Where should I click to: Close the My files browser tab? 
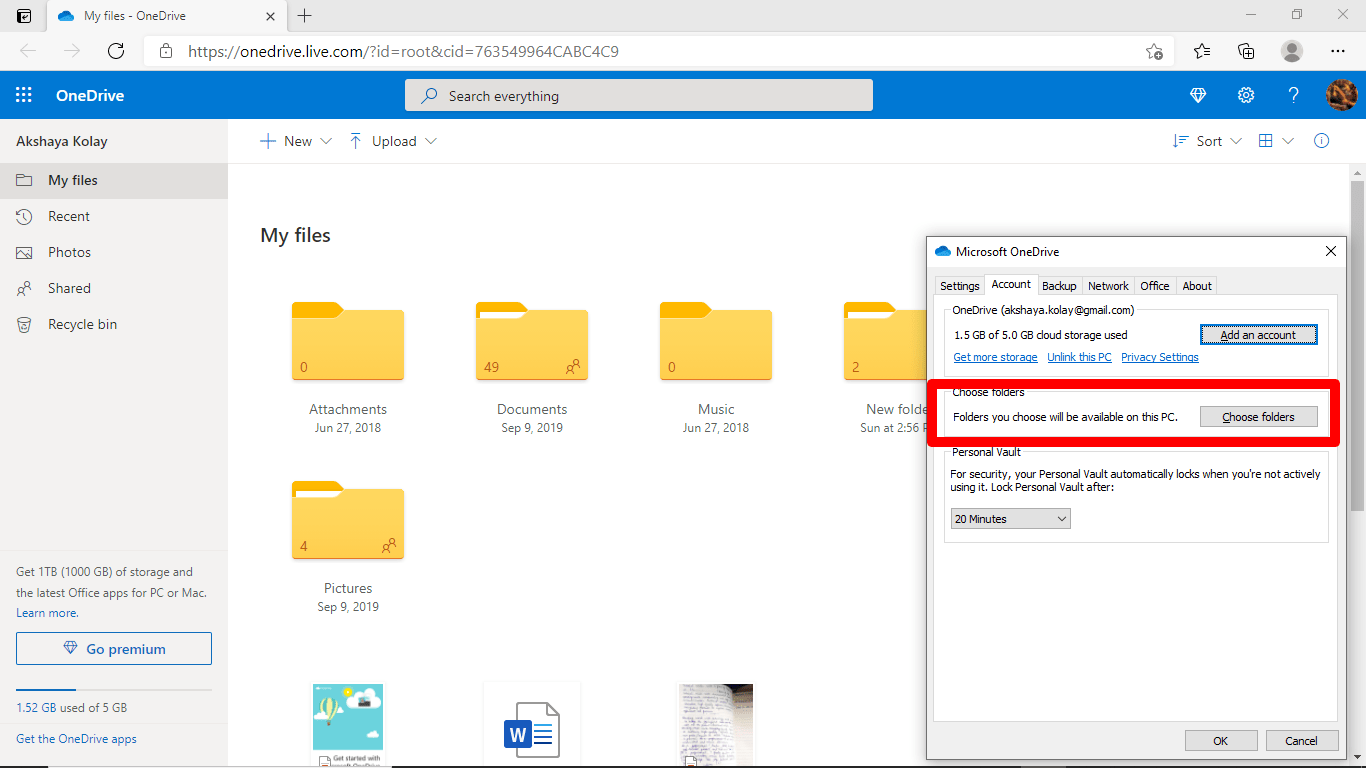pos(270,16)
